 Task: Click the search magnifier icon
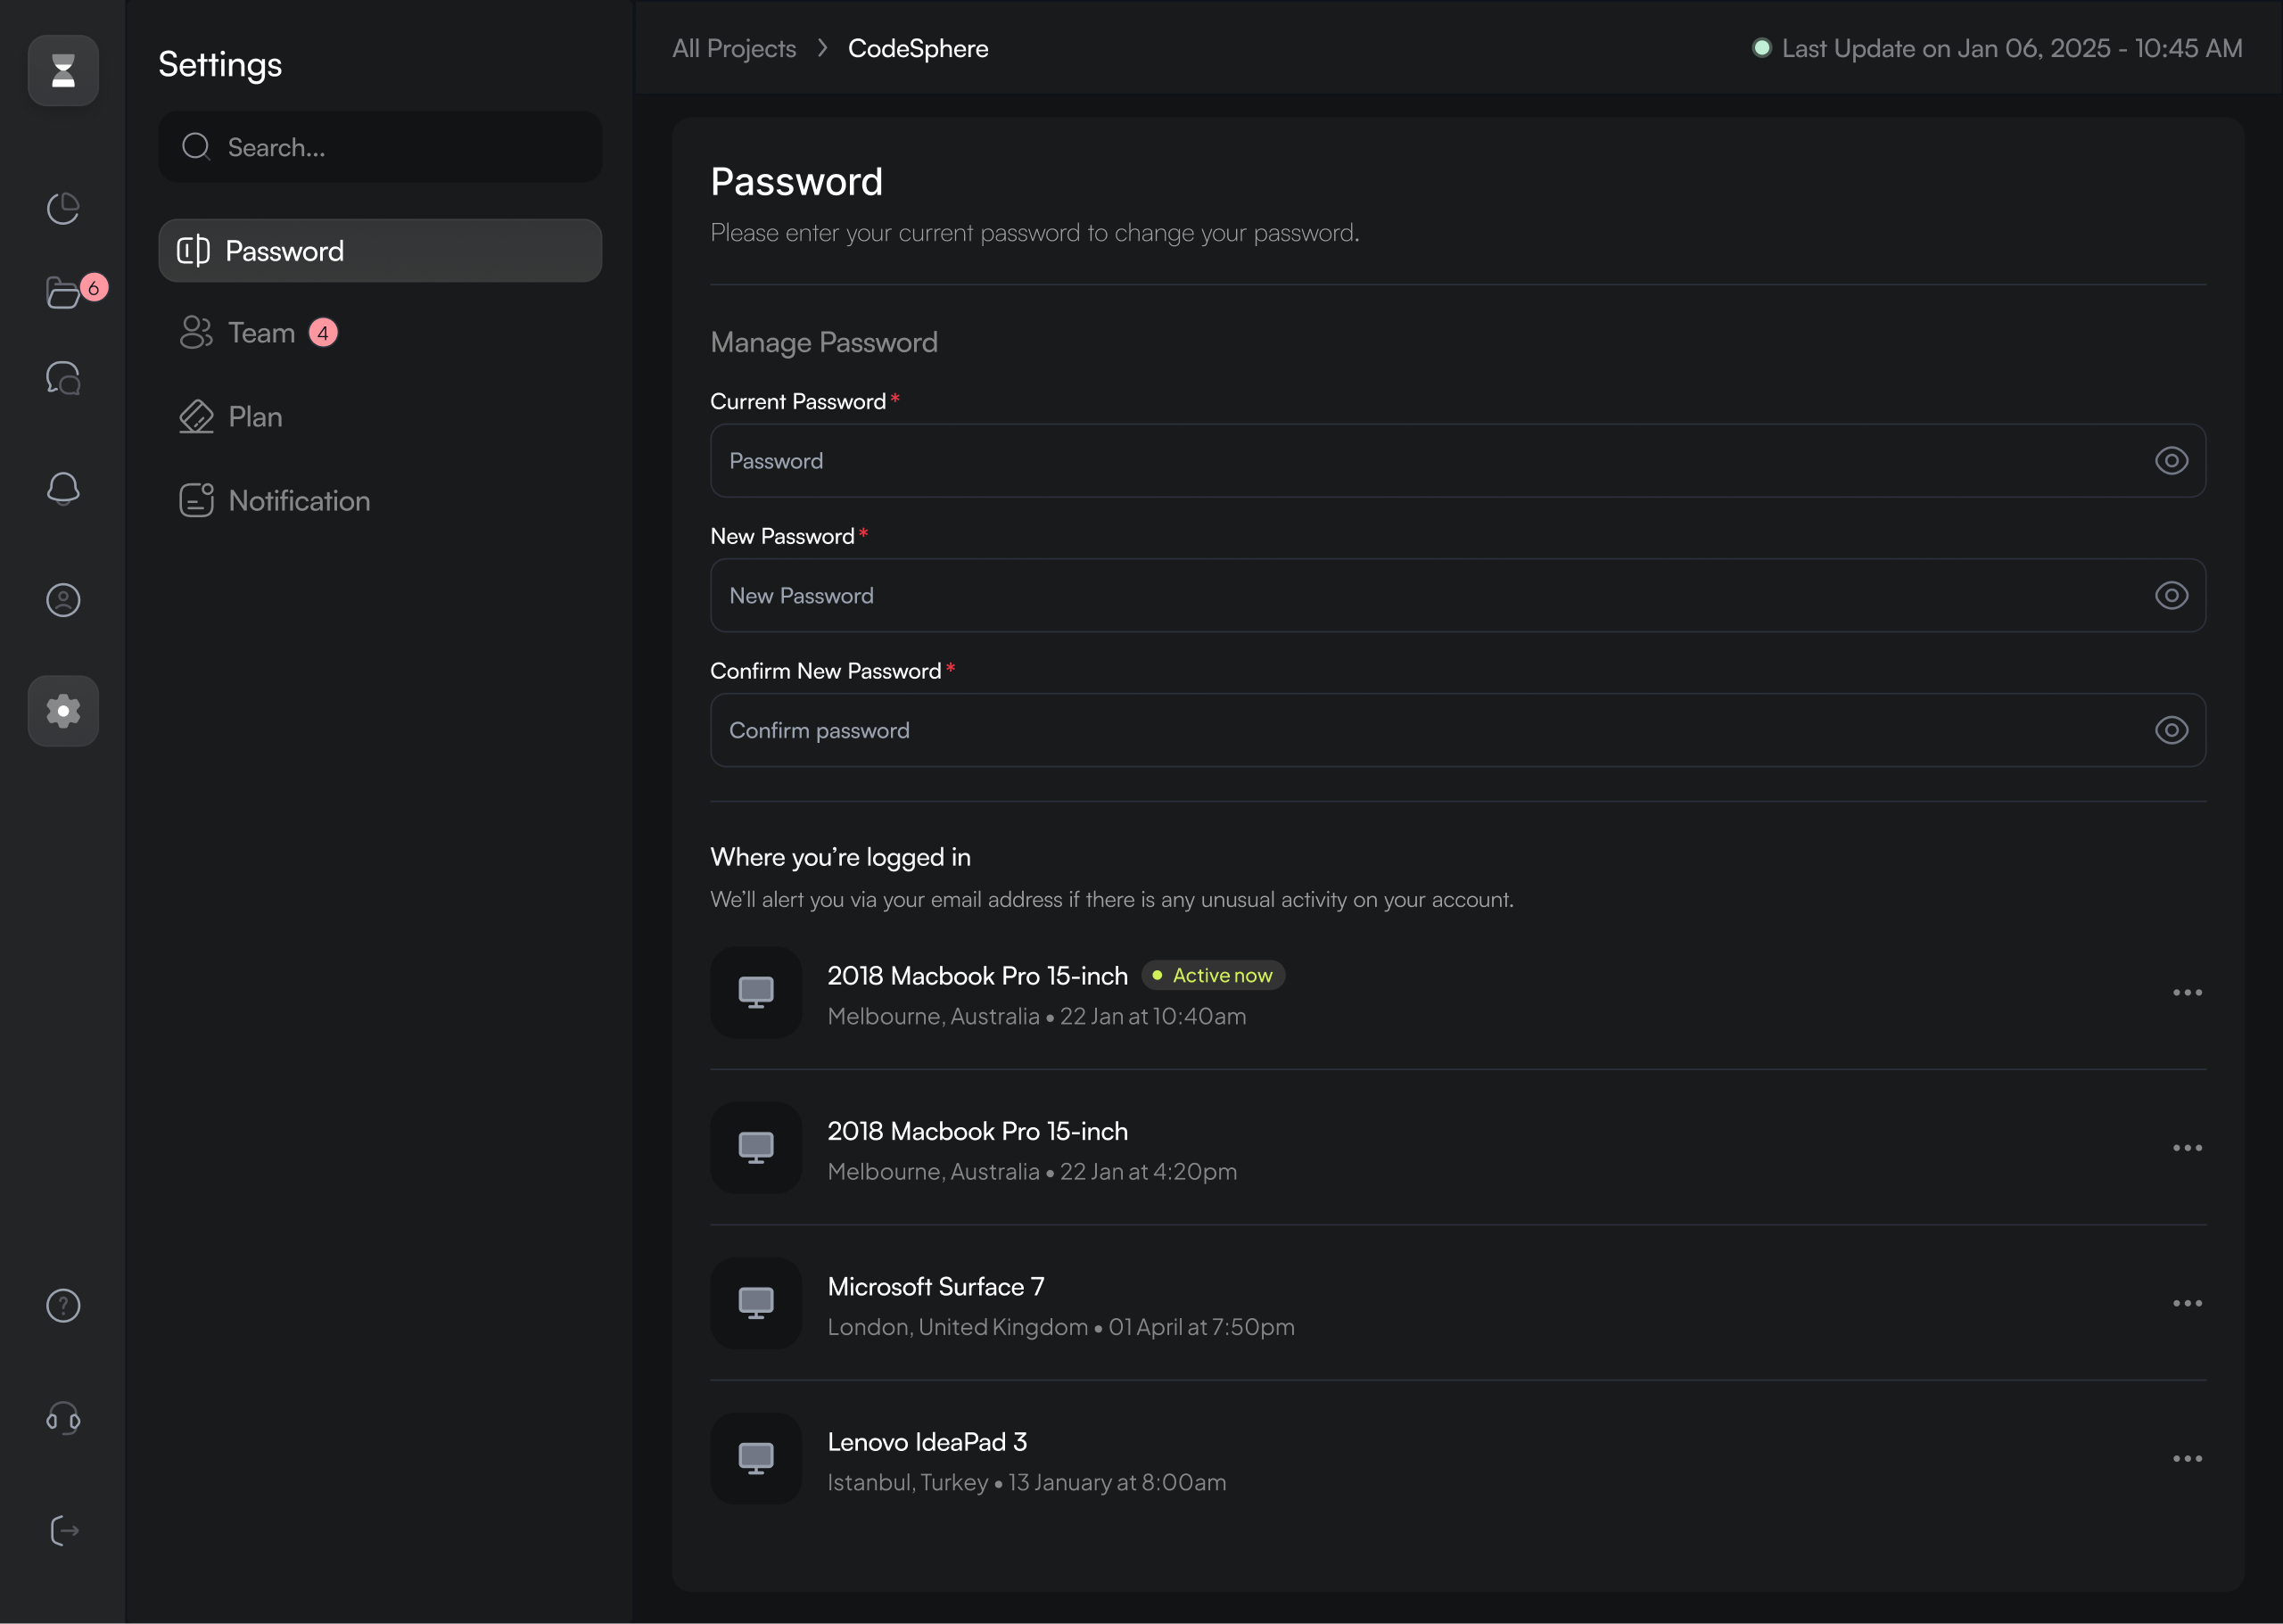[196, 147]
